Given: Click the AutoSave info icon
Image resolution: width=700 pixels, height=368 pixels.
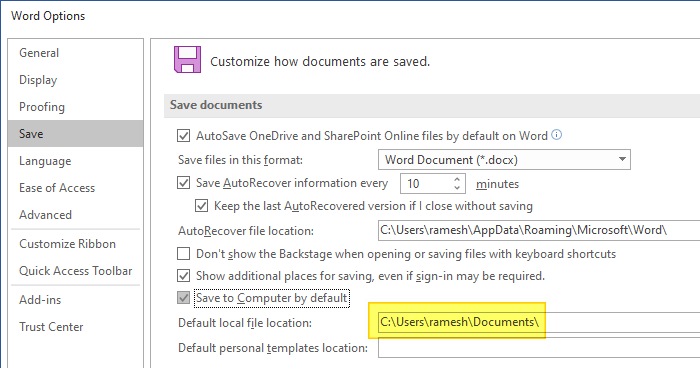Looking at the screenshot, I should tap(556, 134).
